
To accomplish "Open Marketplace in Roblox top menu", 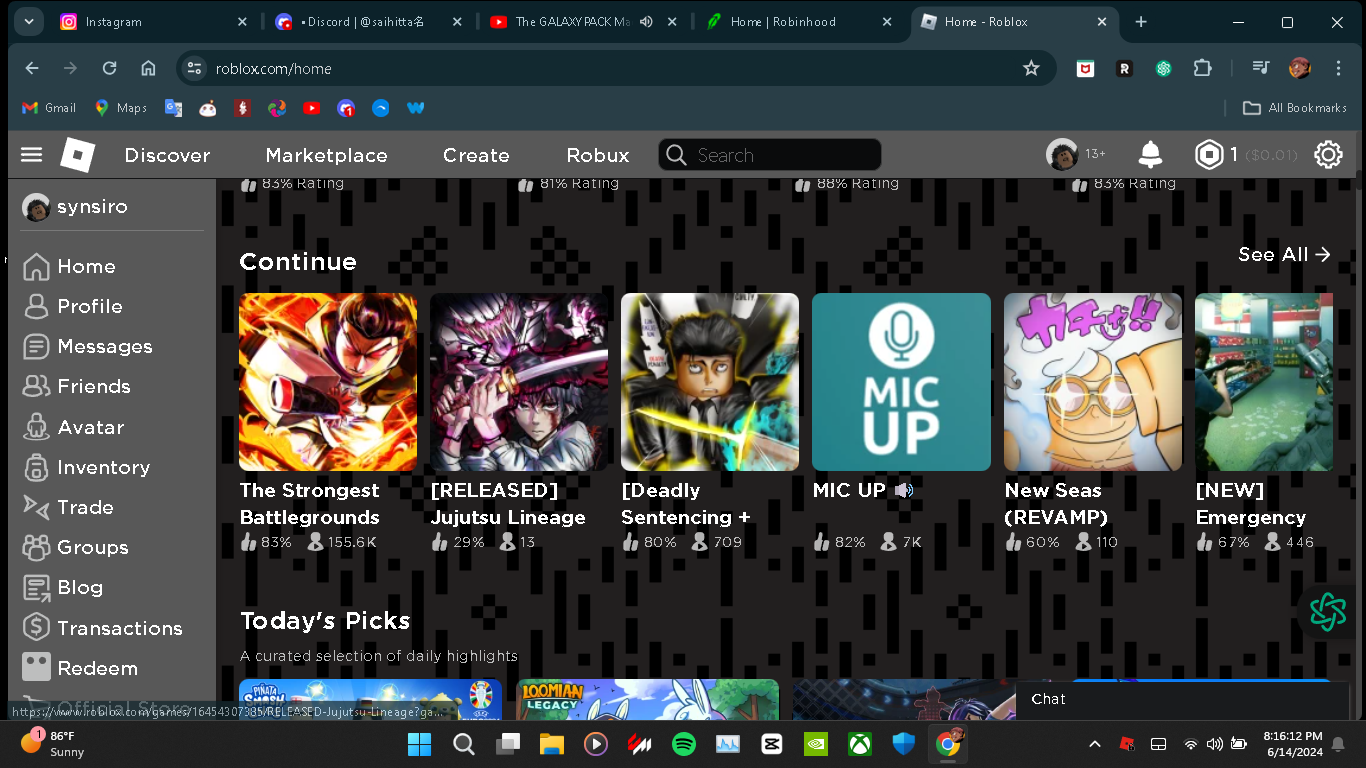I will click(326, 155).
